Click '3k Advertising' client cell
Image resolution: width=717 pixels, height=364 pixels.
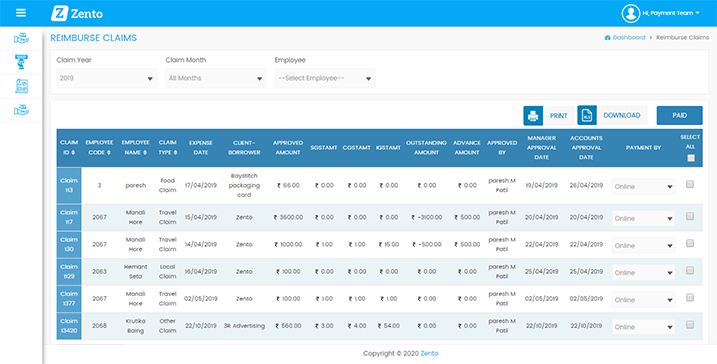[x=244, y=326]
